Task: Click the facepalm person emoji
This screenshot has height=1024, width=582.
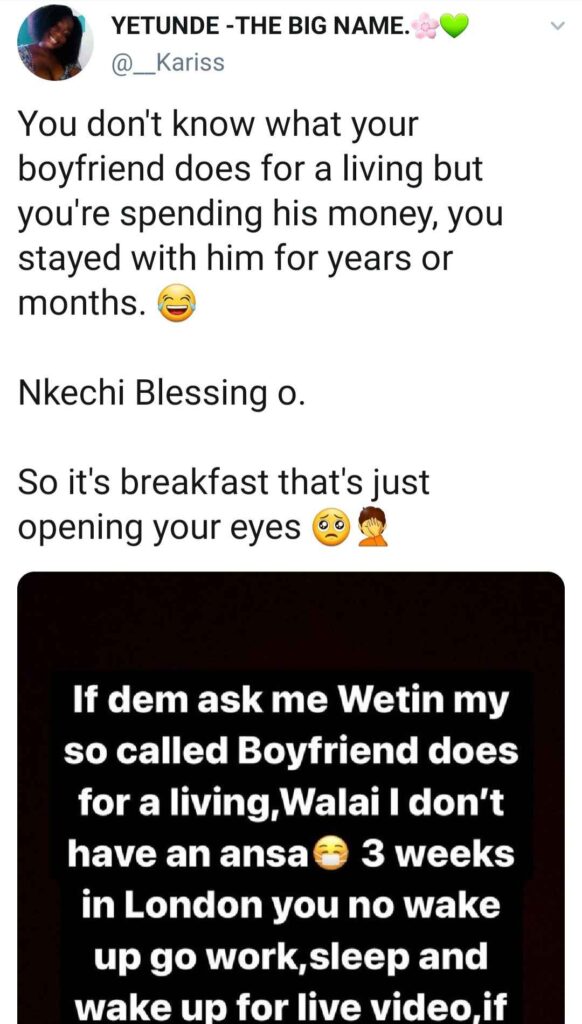Action: pos(374,527)
